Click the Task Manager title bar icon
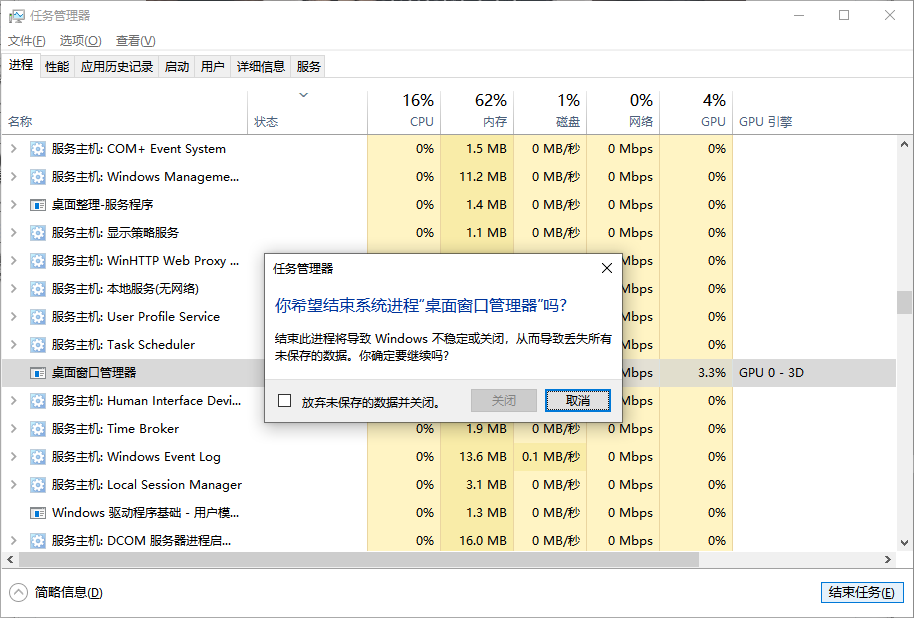Screen dimensions: 914x618 point(16,16)
